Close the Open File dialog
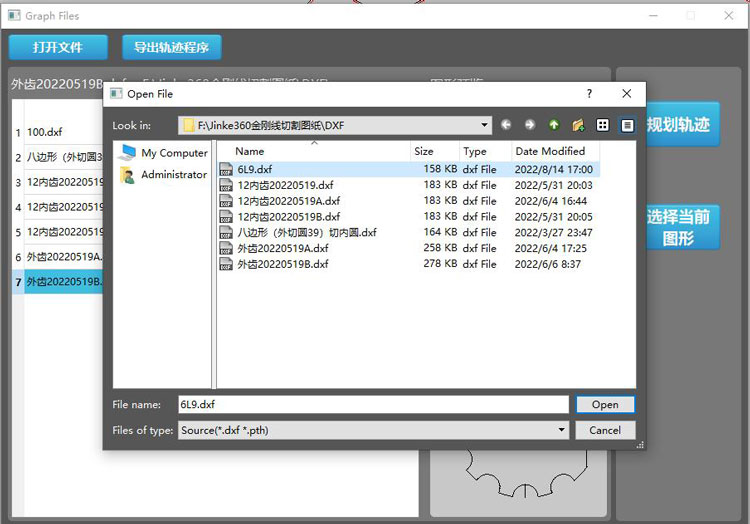The height and width of the screenshot is (524, 750). [627, 94]
